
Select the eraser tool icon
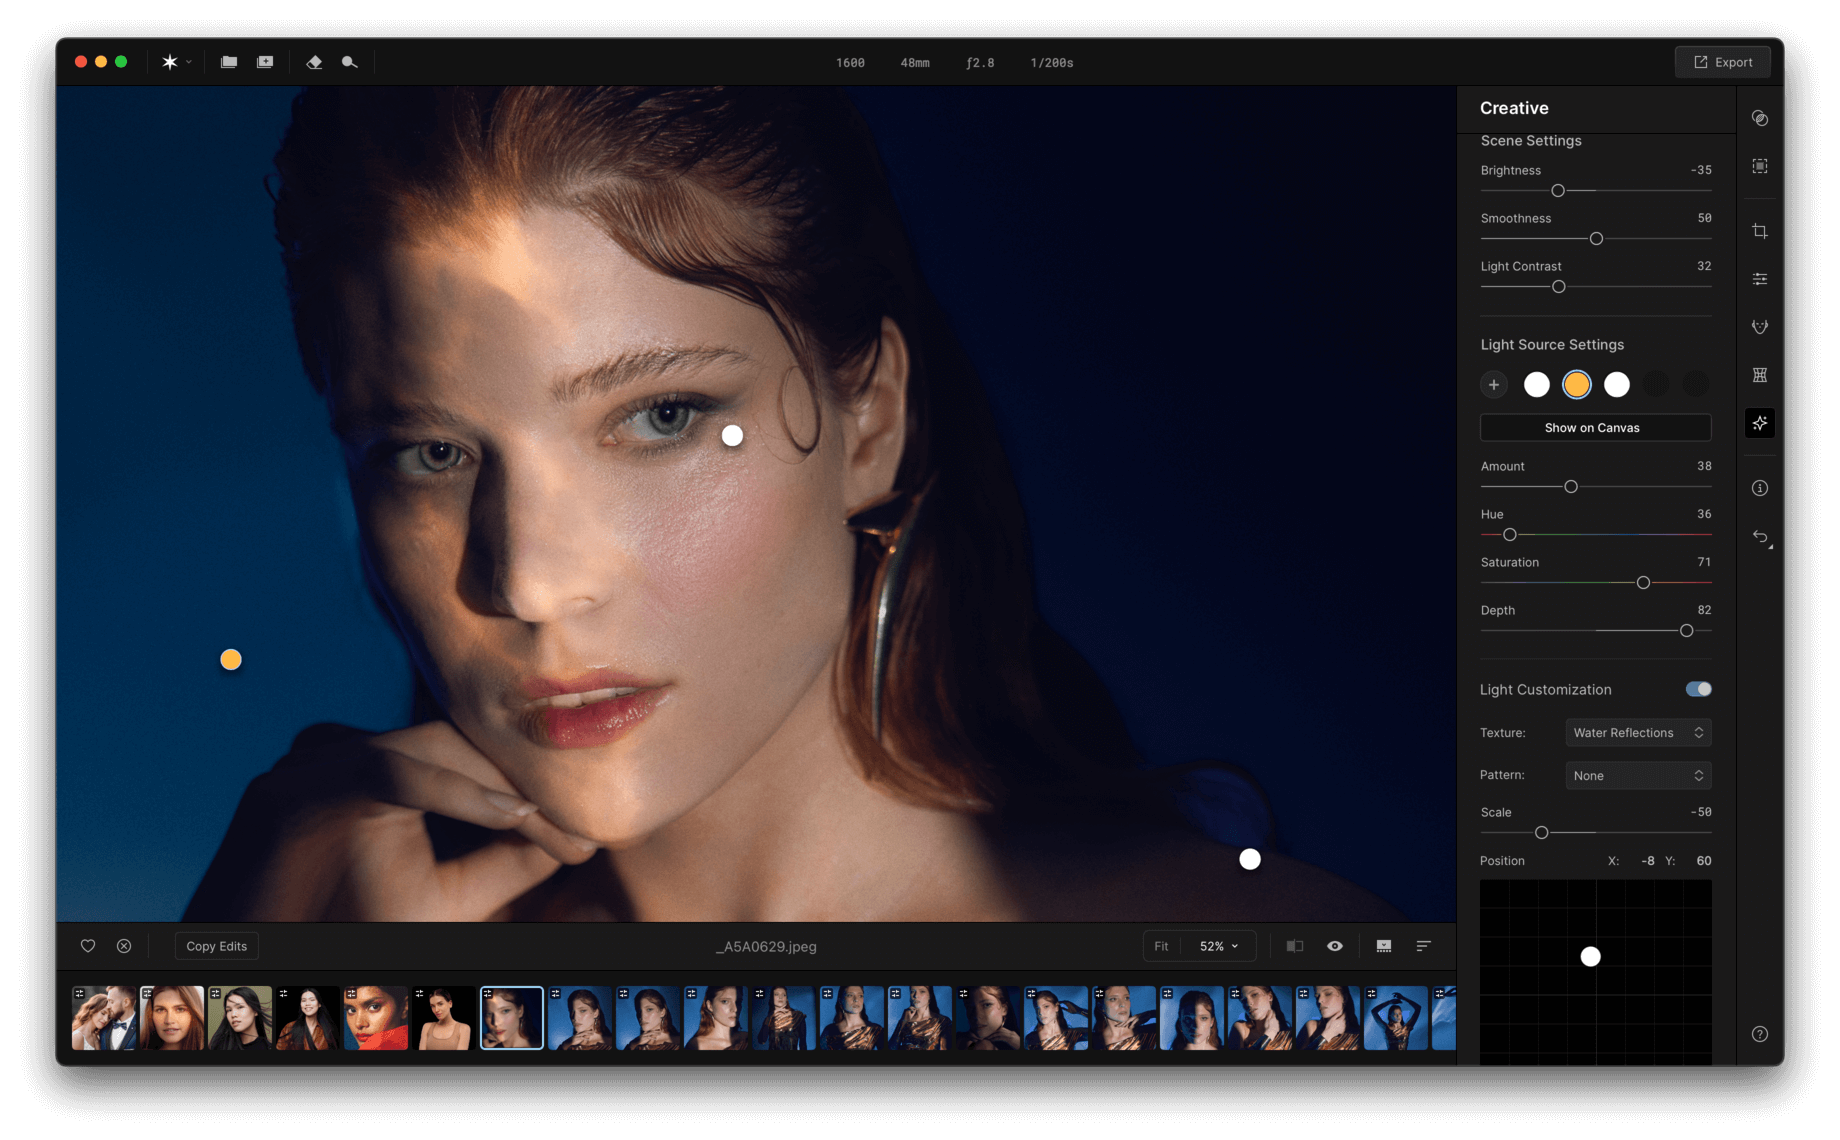click(x=314, y=62)
